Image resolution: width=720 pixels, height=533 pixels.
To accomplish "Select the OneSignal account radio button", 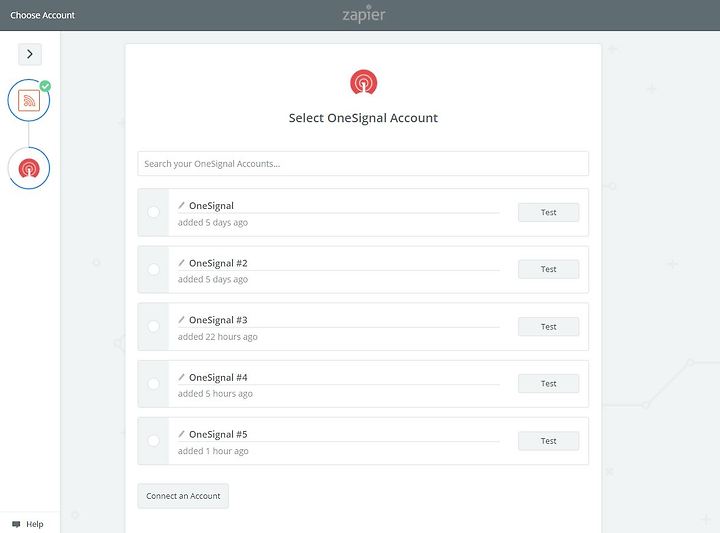I will click(153, 212).
